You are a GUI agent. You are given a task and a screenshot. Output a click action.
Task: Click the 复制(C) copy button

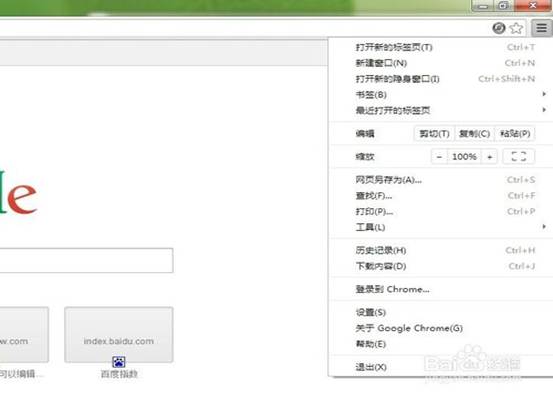[x=475, y=134]
